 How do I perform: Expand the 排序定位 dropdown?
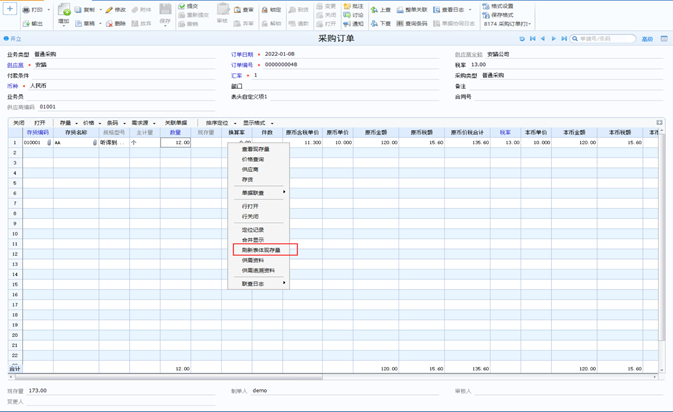tap(218, 123)
